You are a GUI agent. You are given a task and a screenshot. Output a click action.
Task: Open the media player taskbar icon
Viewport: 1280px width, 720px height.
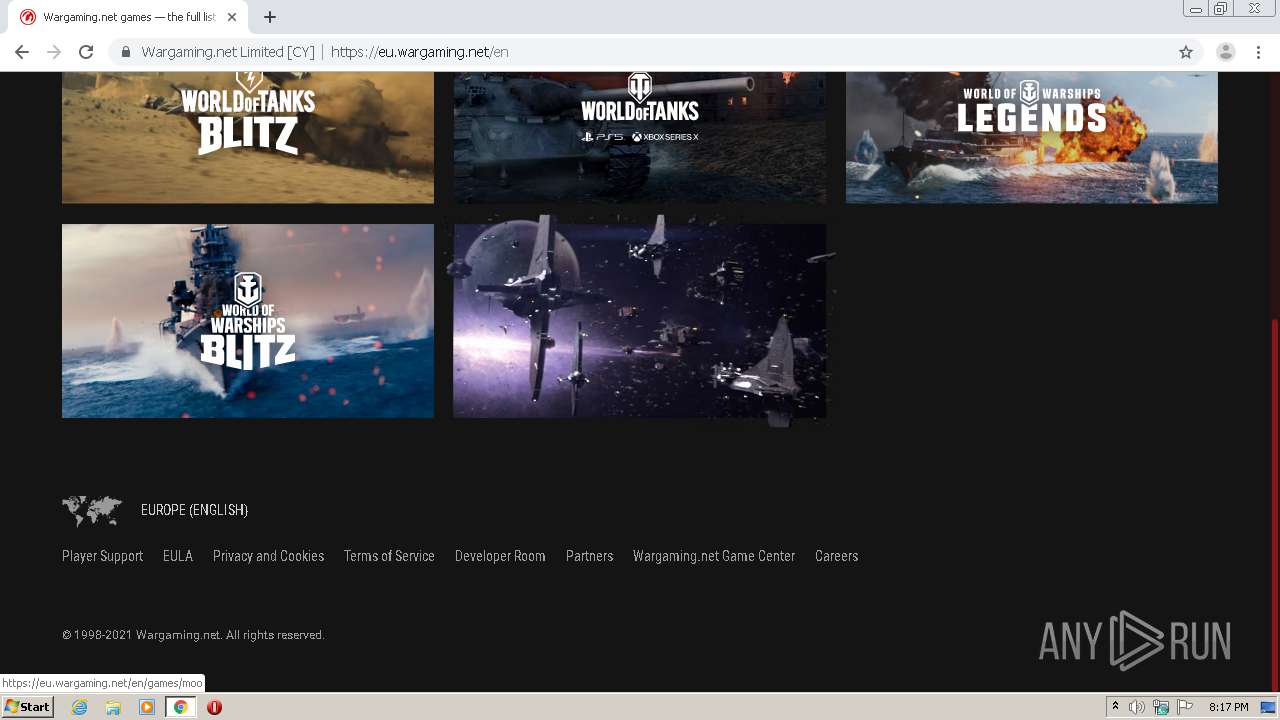coord(147,707)
